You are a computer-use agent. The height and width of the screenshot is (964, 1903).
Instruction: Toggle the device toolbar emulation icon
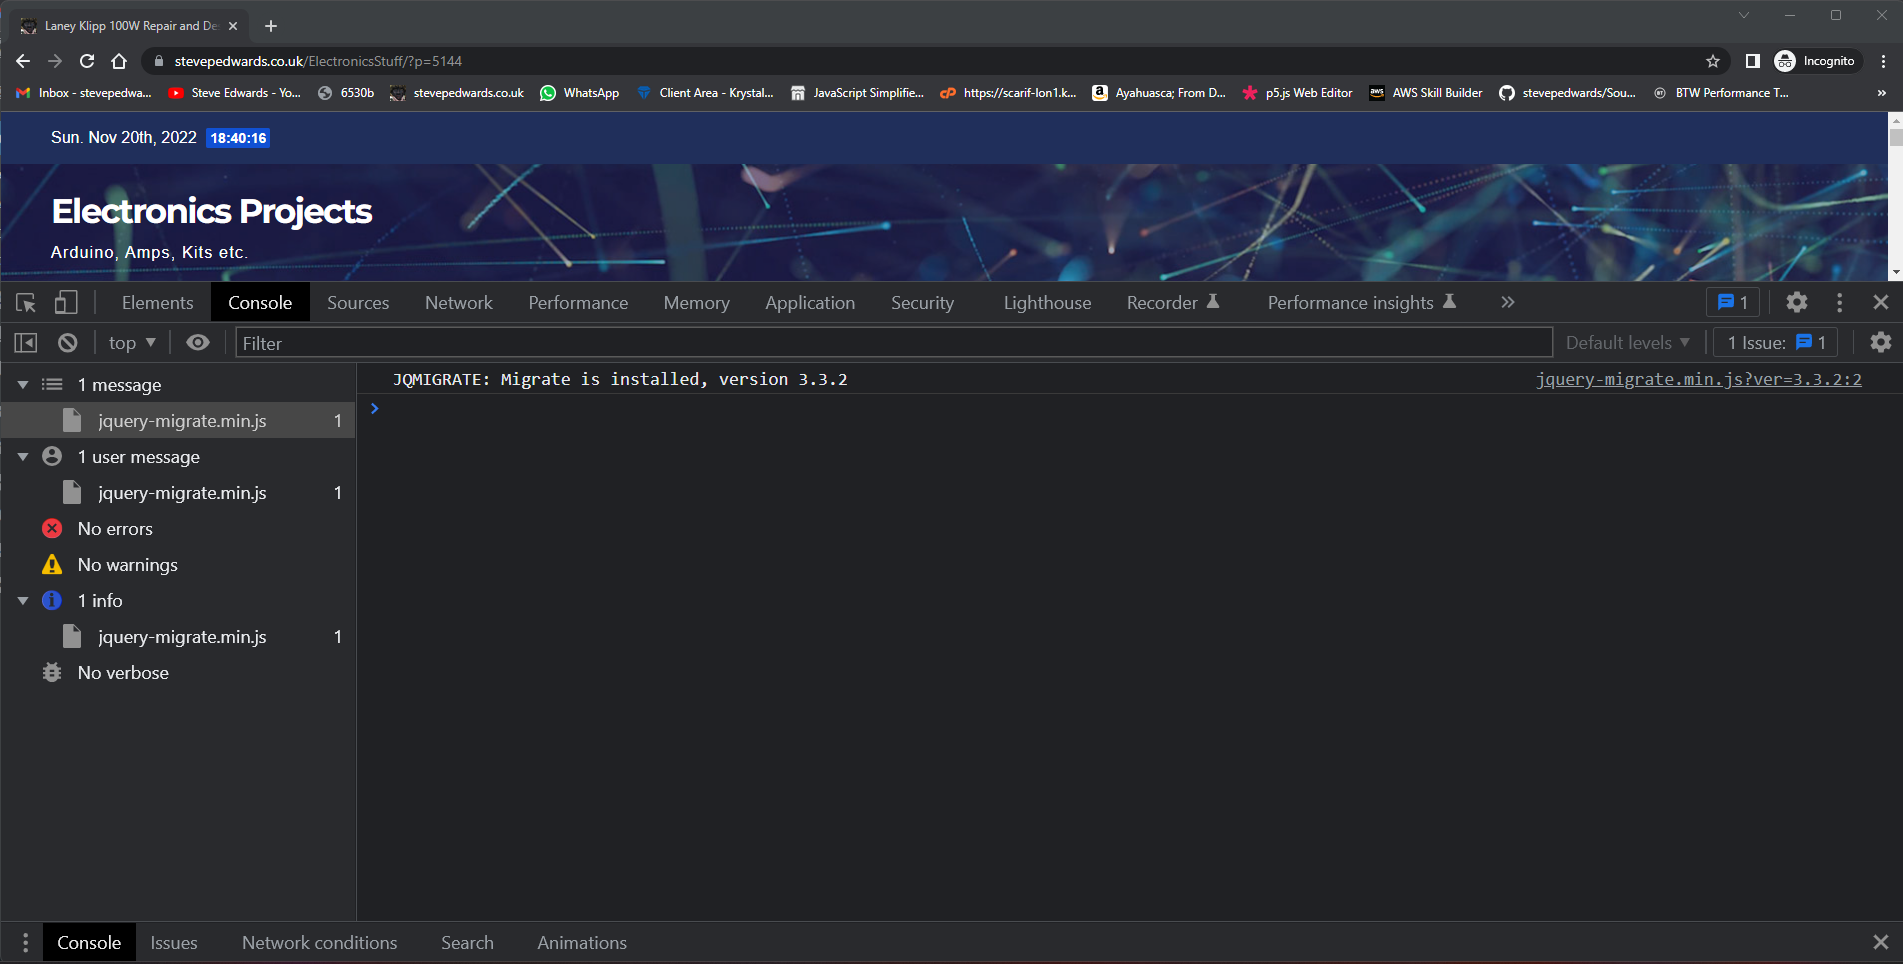coord(66,302)
